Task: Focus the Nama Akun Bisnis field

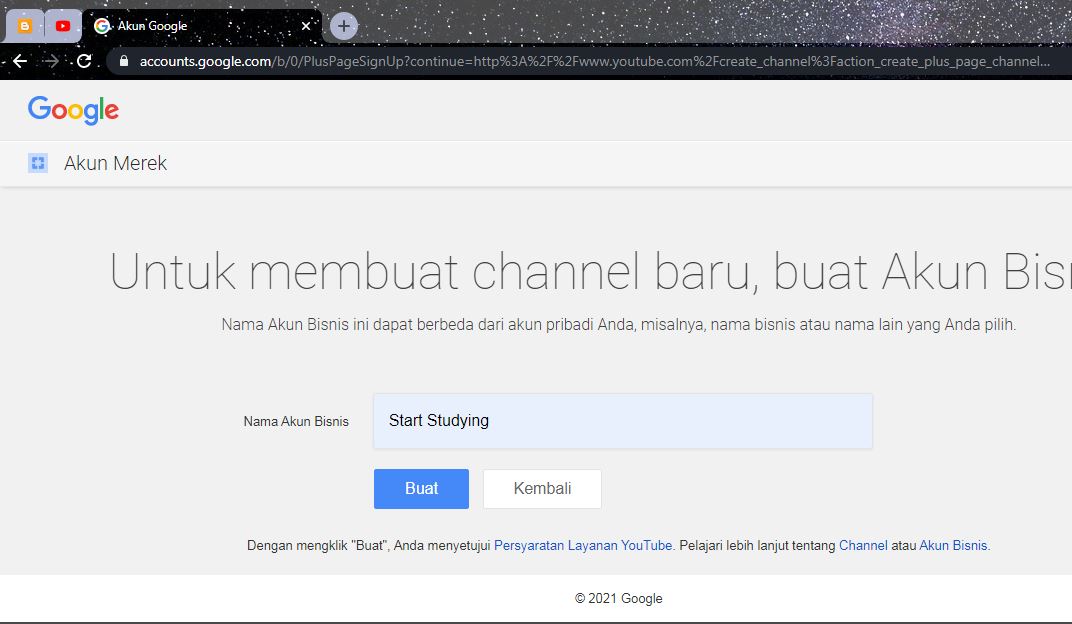Action: (623, 421)
